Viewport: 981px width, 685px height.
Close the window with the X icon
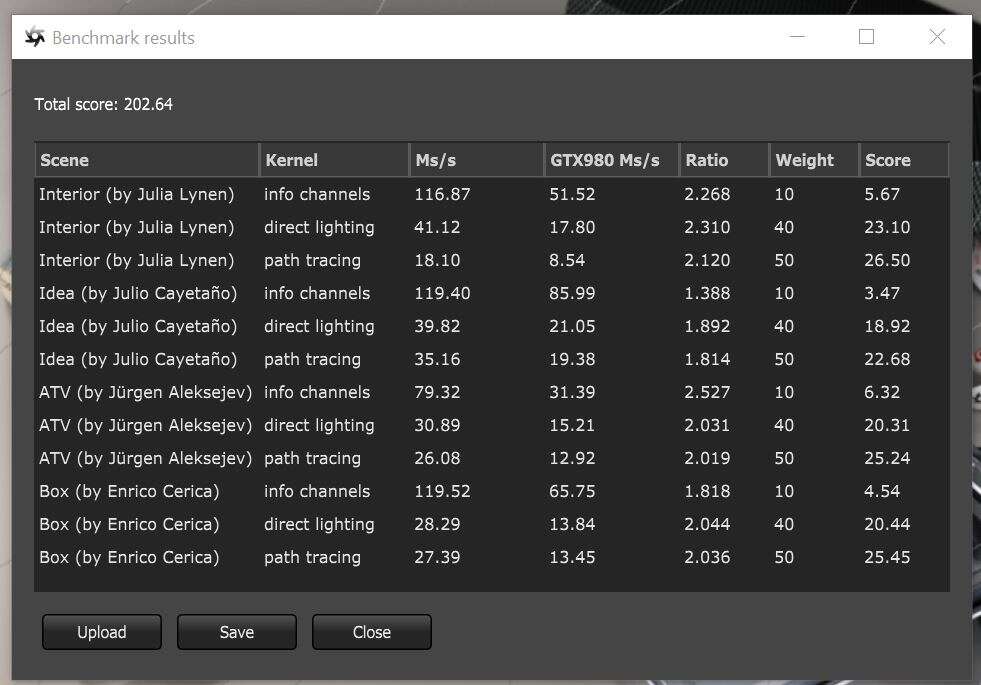coord(937,37)
